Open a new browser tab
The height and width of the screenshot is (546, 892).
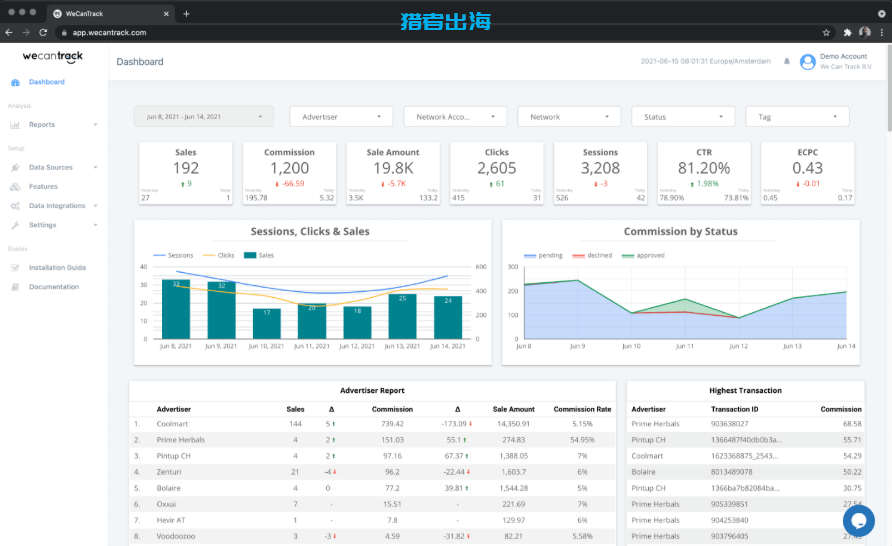click(x=187, y=13)
